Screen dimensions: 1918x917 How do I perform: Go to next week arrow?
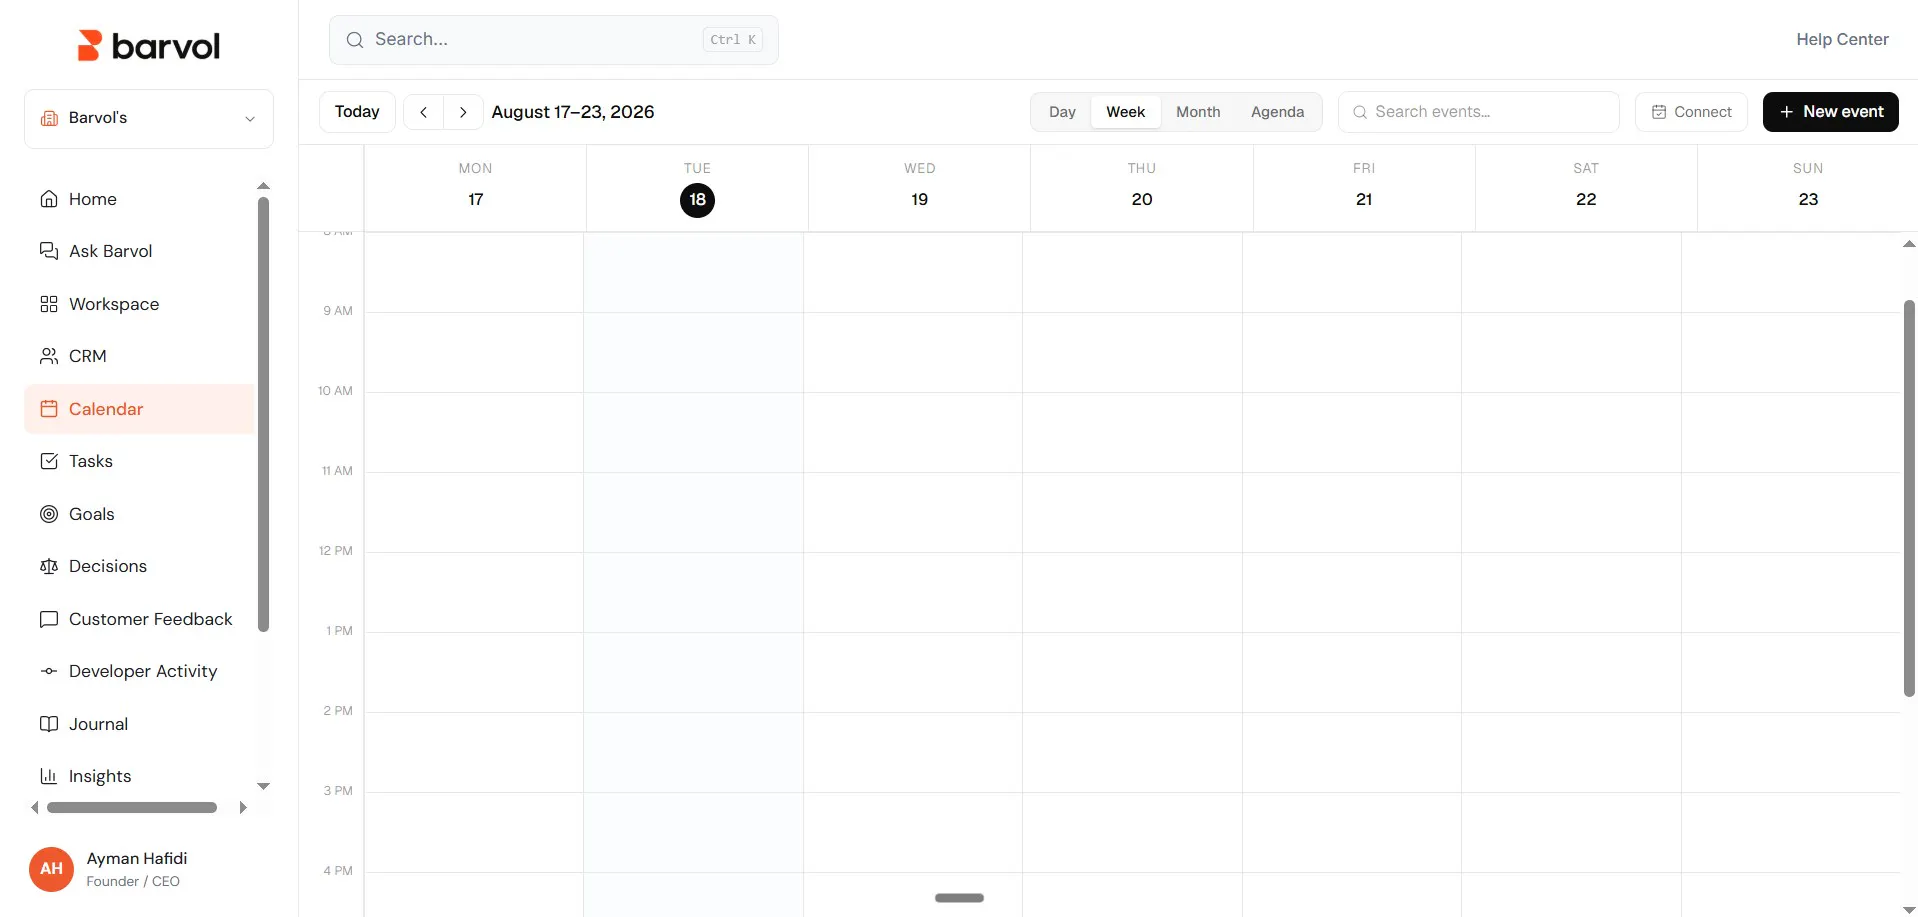pyautogui.click(x=463, y=112)
